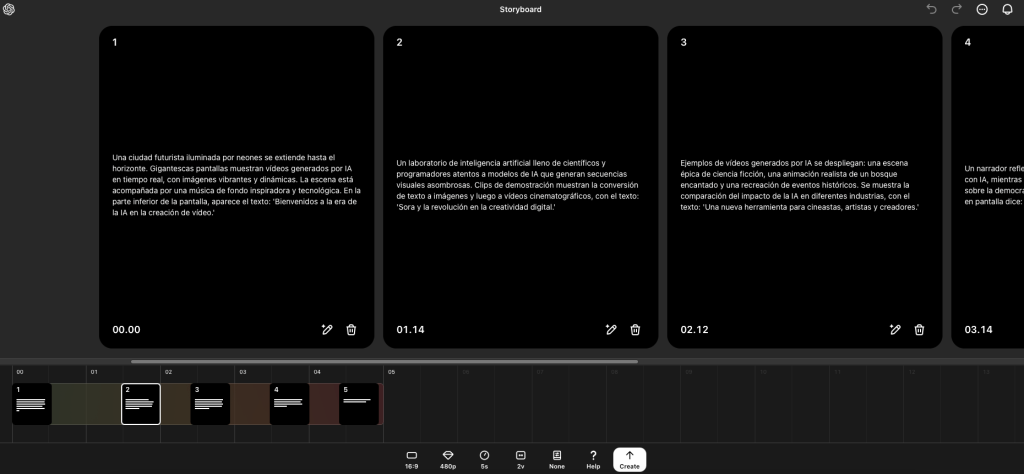
Task: Click the edit pencil on card 2
Action: pos(611,329)
